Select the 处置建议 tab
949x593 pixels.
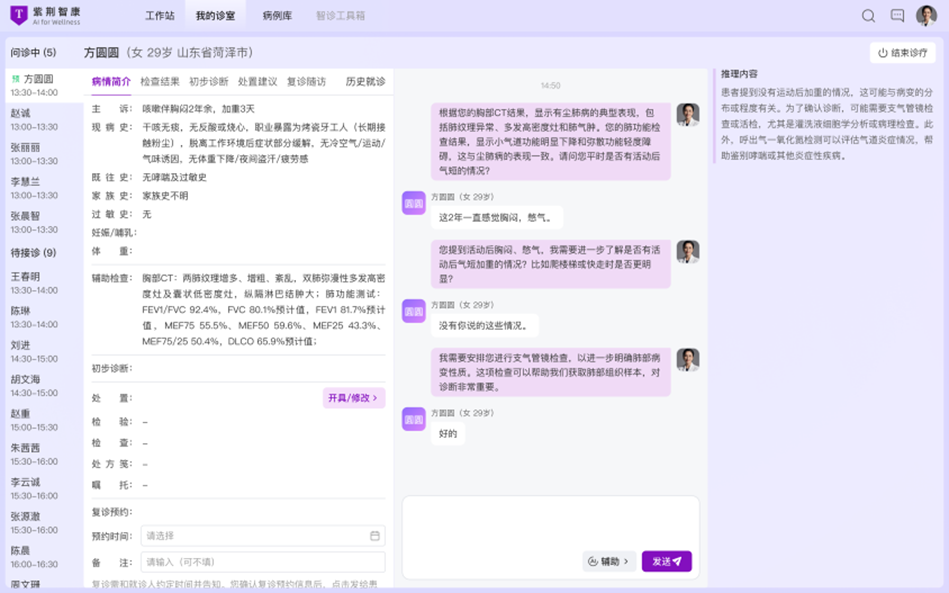[257, 82]
